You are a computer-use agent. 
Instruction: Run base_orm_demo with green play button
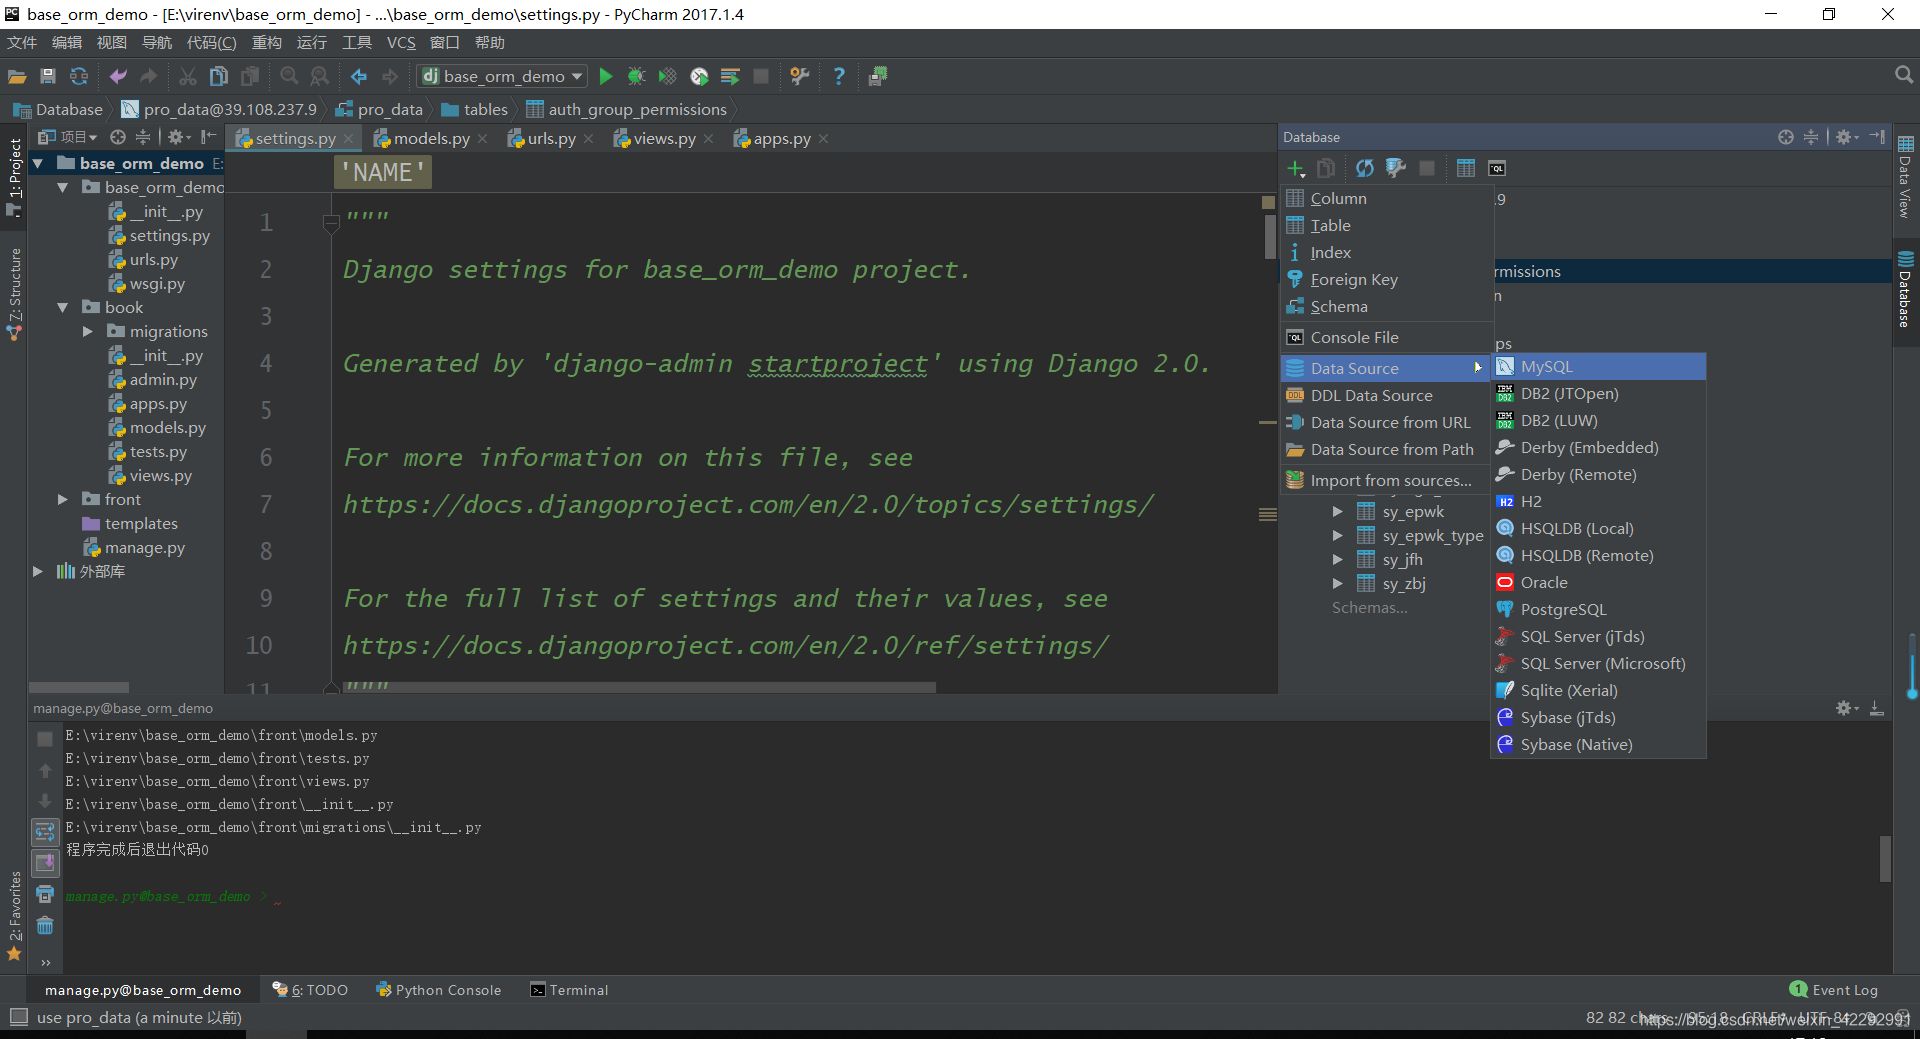tap(605, 76)
